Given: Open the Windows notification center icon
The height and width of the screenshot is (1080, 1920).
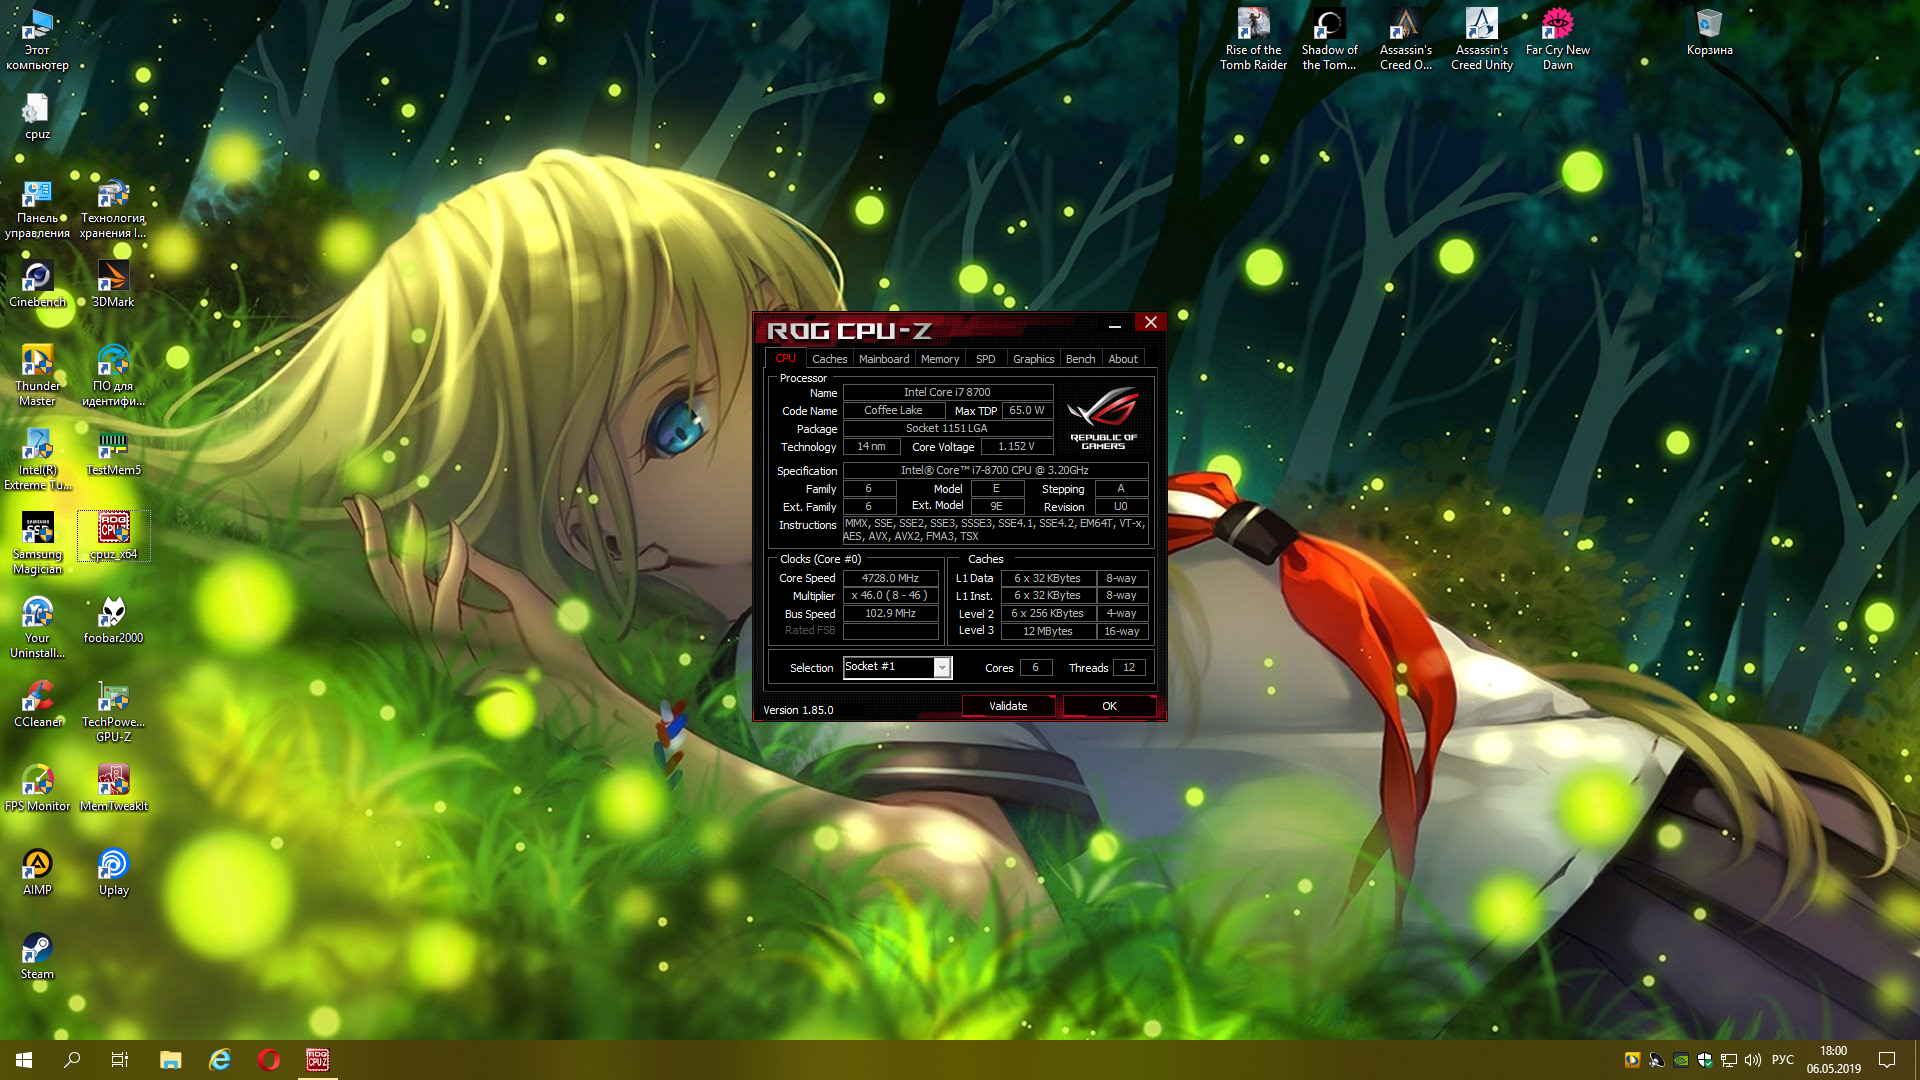Looking at the screenshot, I should click(x=1887, y=1060).
